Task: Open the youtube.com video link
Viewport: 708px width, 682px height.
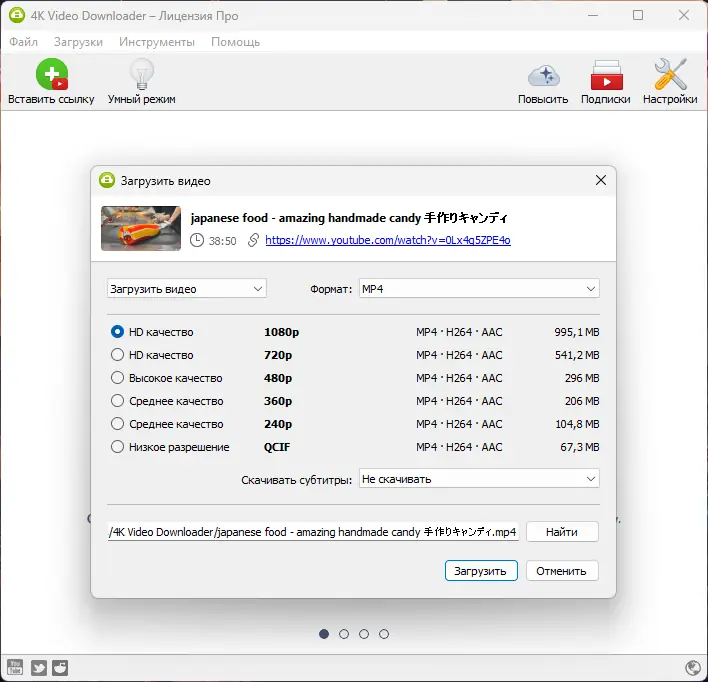Action: pyautogui.click(x=388, y=240)
